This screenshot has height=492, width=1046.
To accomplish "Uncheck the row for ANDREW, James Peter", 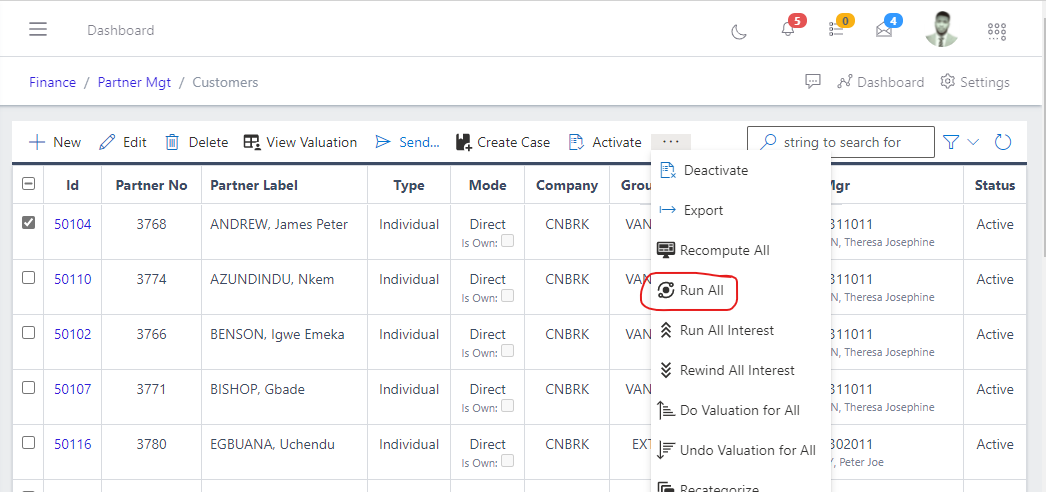I will pyautogui.click(x=28, y=223).
